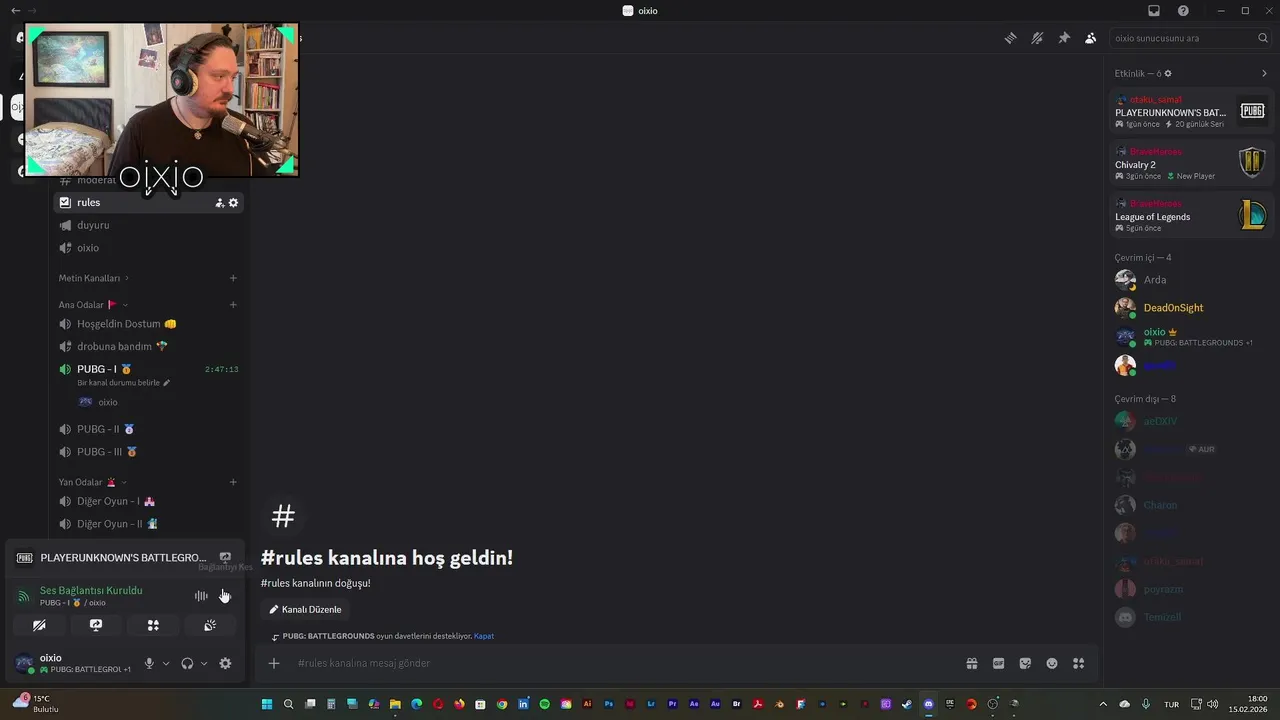The image size is (1280, 720).
Task: Join drobuna bandım voice channel
Action: 148,347
